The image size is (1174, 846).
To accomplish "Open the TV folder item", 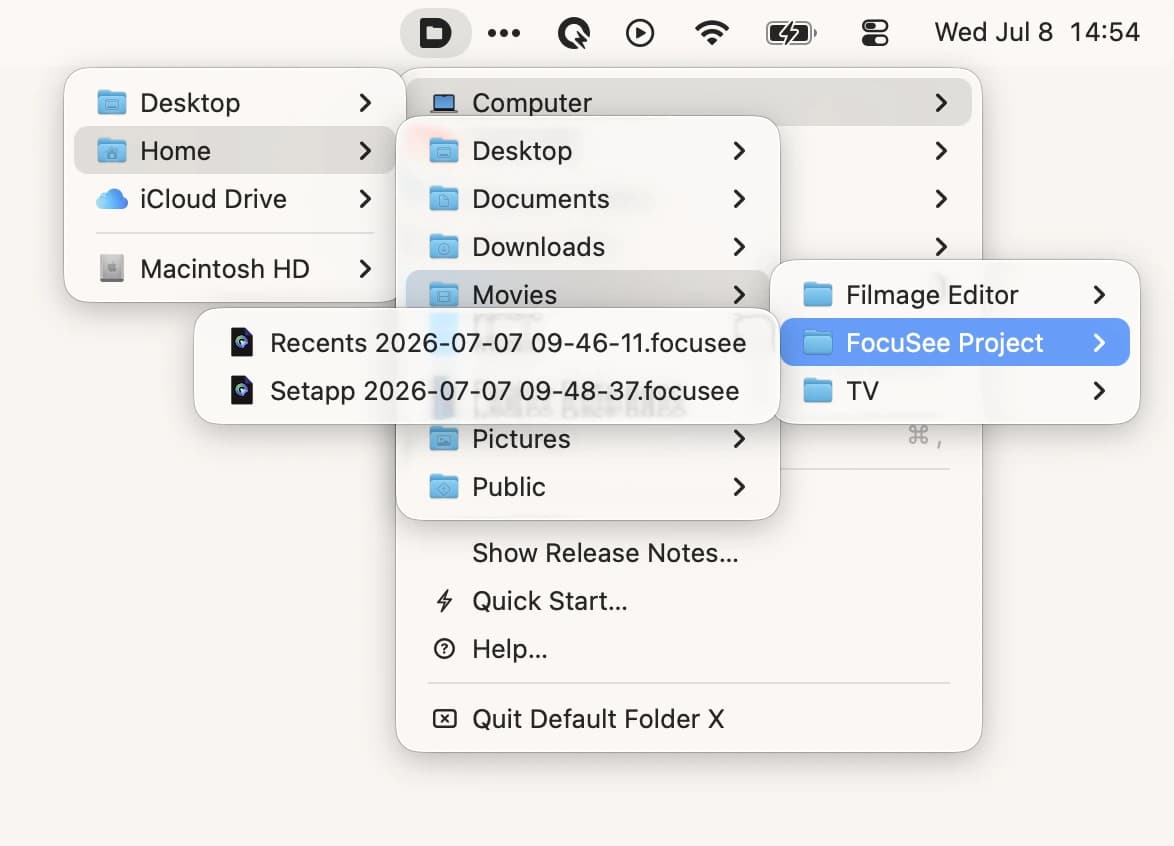I will [x=955, y=390].
